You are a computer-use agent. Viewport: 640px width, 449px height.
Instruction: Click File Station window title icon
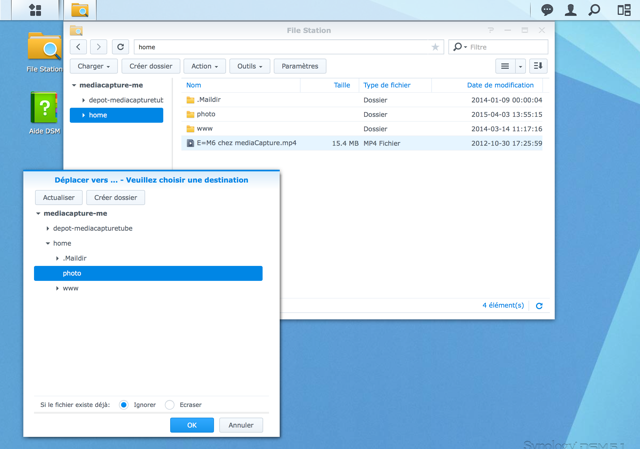click(76, 30)
